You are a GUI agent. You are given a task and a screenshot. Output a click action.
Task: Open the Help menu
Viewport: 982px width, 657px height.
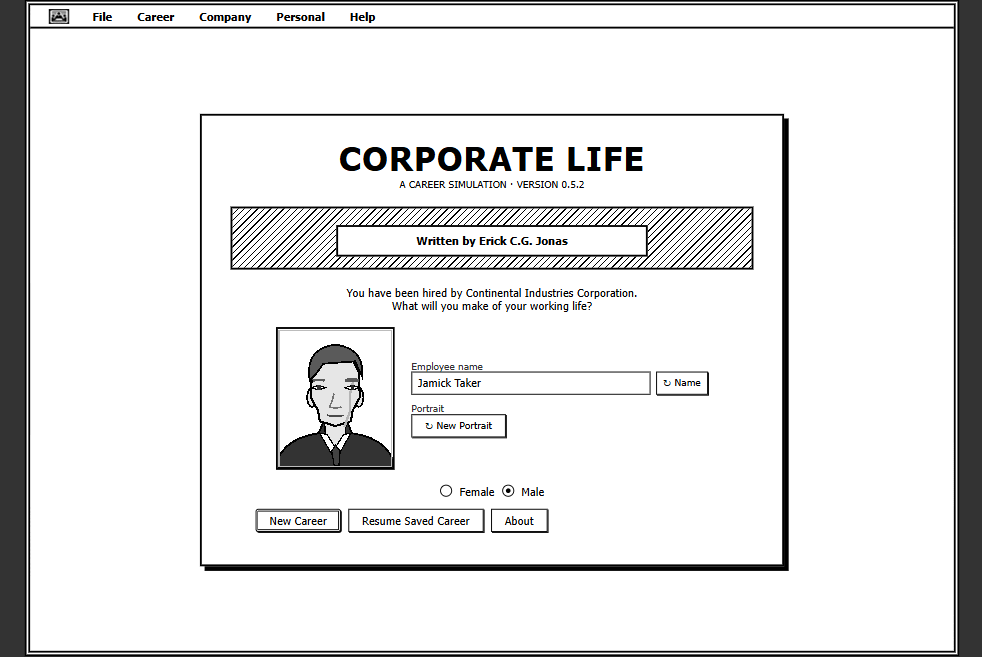pyautogui.click(x=362, y=17)
